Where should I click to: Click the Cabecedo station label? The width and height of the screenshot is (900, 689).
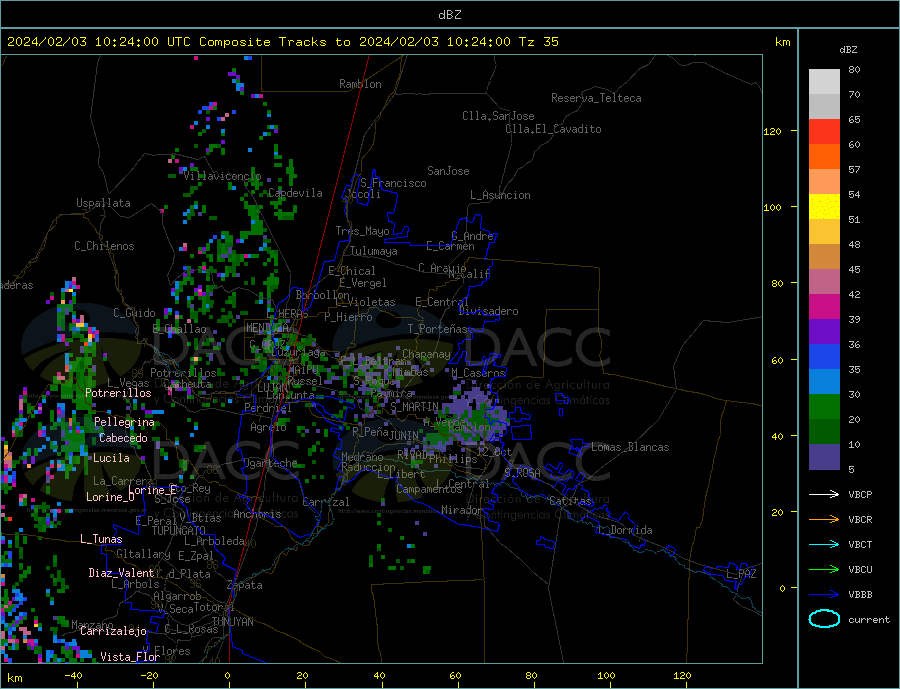click(x=123, y=439)
